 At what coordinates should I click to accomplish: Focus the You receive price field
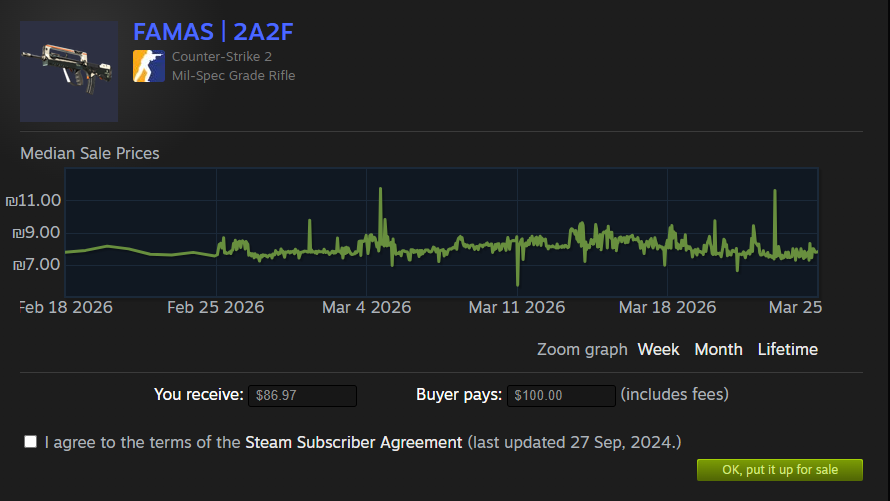click(302, 395)
